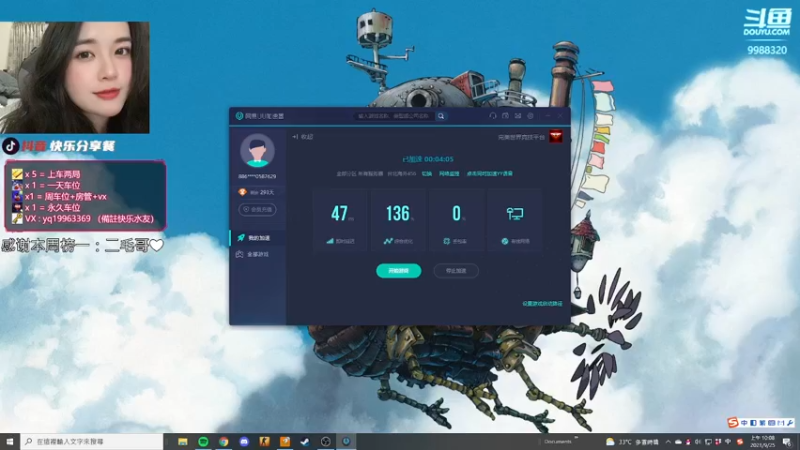Viewport: 800px width, 450px height.
Task: Open the mail envelope icon in the title bar
Action: point(518,116)
